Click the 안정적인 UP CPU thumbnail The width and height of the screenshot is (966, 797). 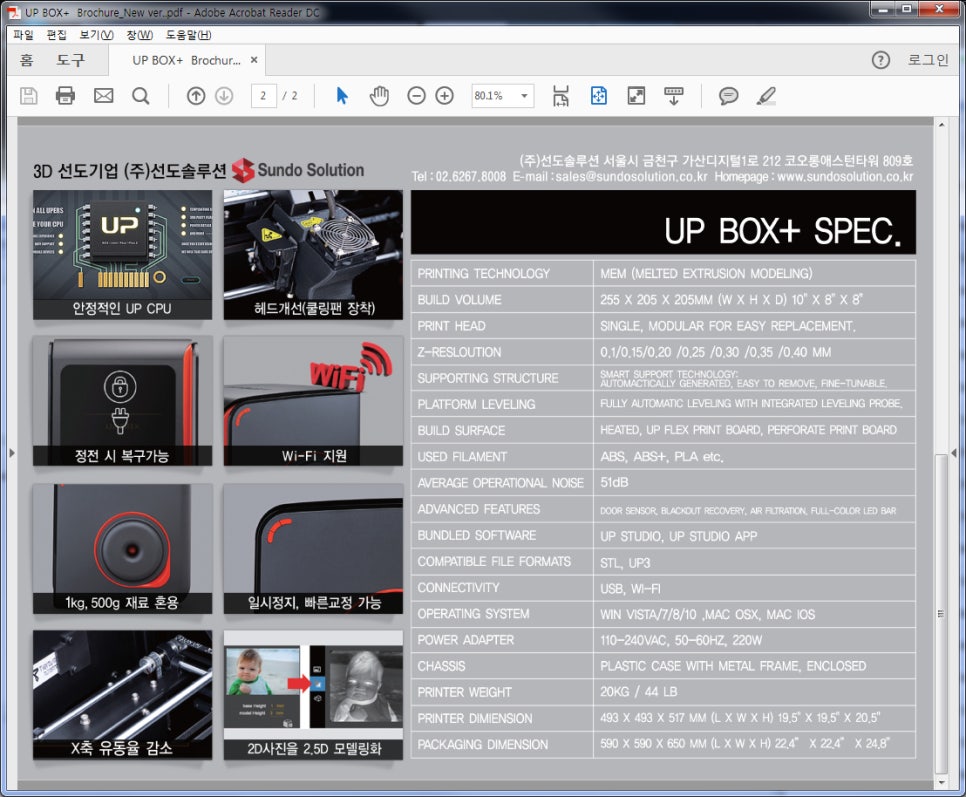pyautogui.click(x=123, y=254)
